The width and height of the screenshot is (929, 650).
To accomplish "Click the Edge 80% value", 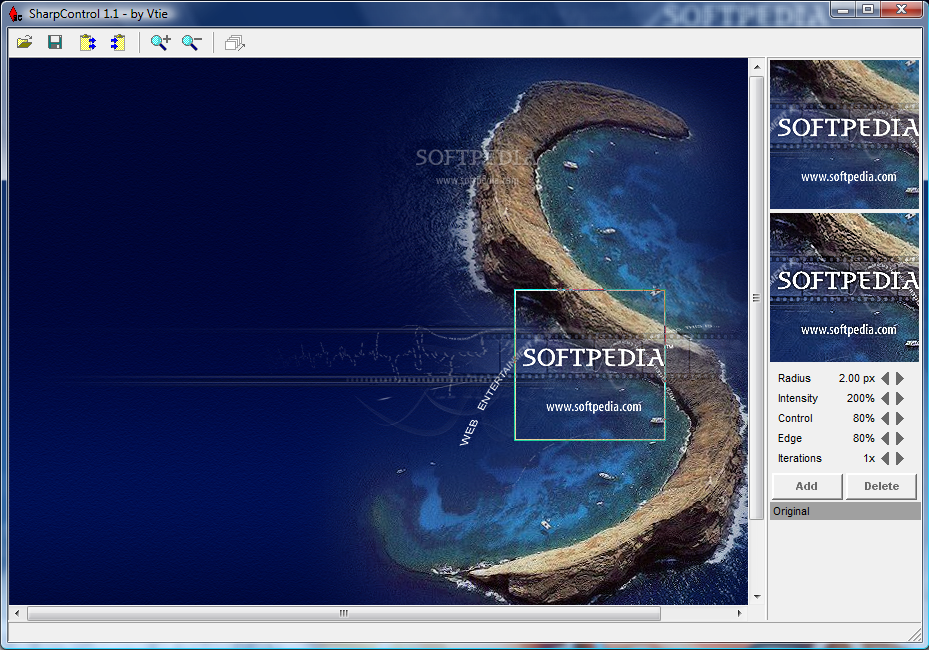I will click(864, 438).
